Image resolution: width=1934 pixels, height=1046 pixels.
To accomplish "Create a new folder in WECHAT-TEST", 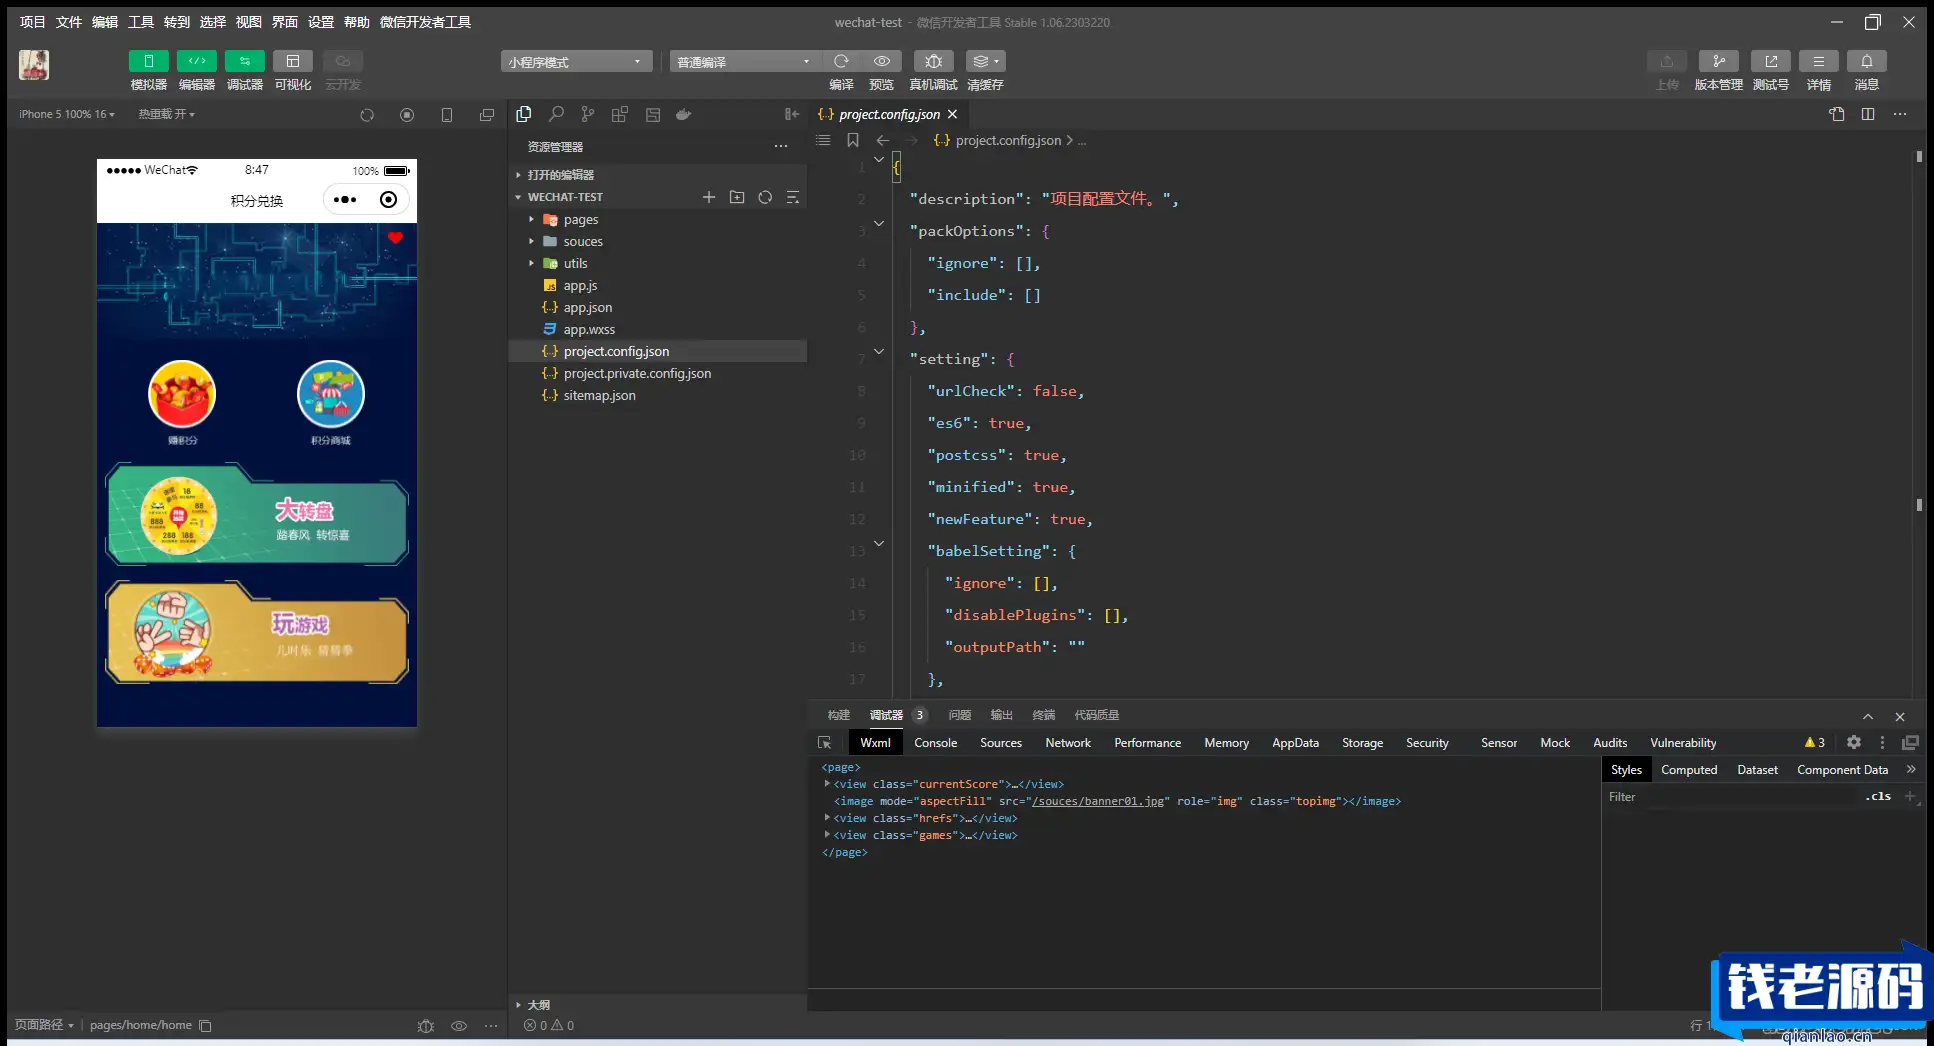I will 737,197.
